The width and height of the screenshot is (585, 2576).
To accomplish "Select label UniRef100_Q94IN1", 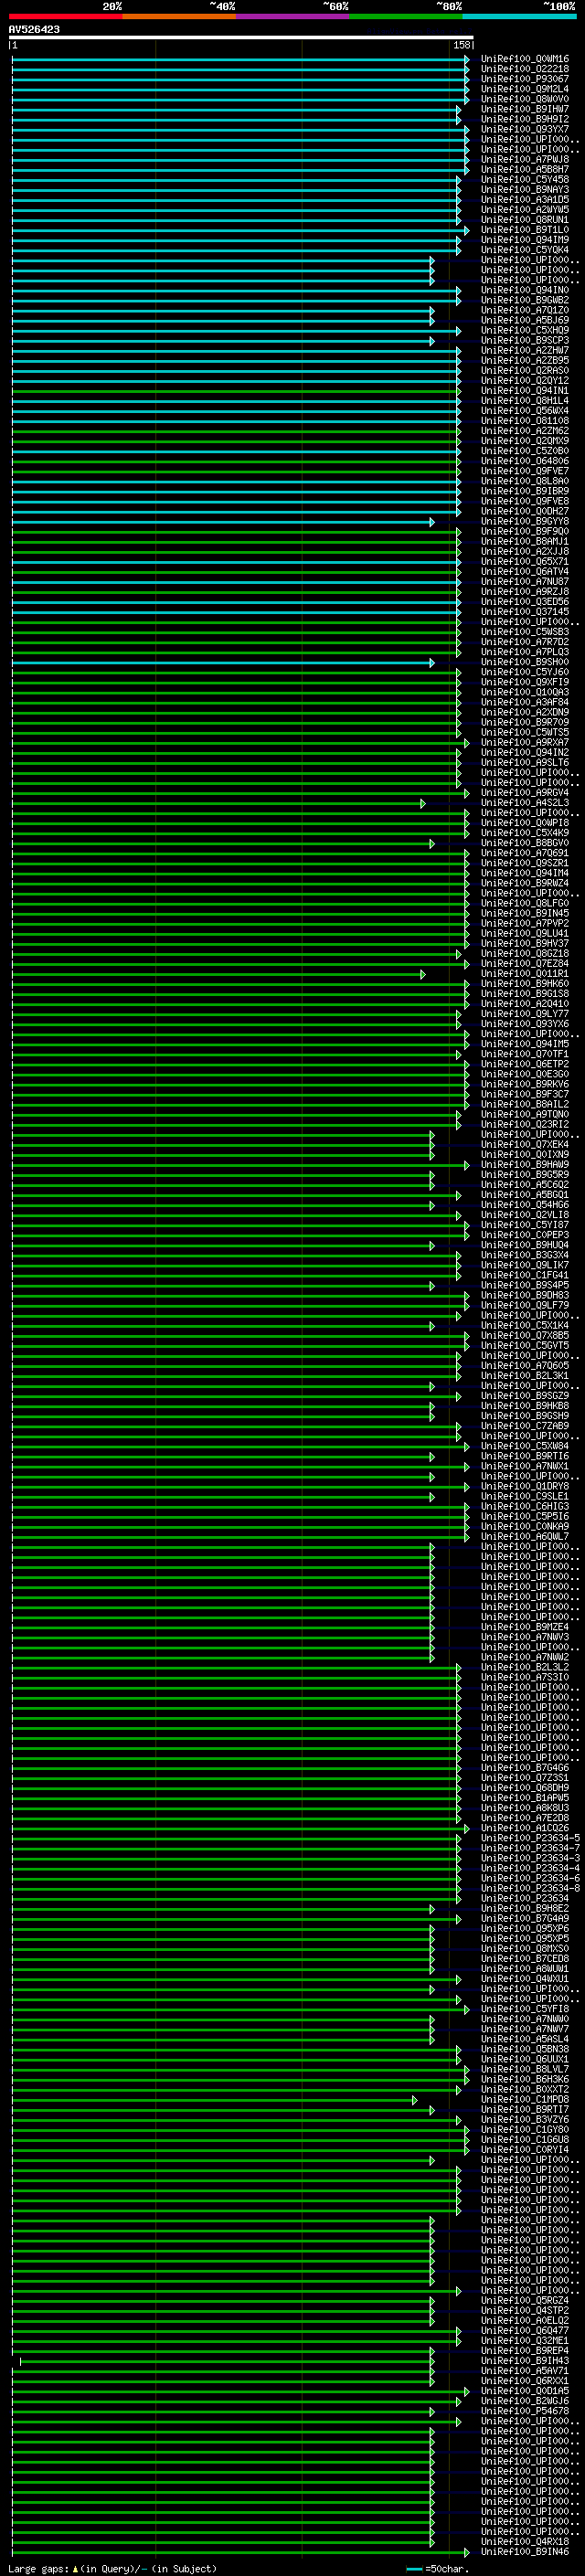I will pyautogui.click(x=524, y=391).
